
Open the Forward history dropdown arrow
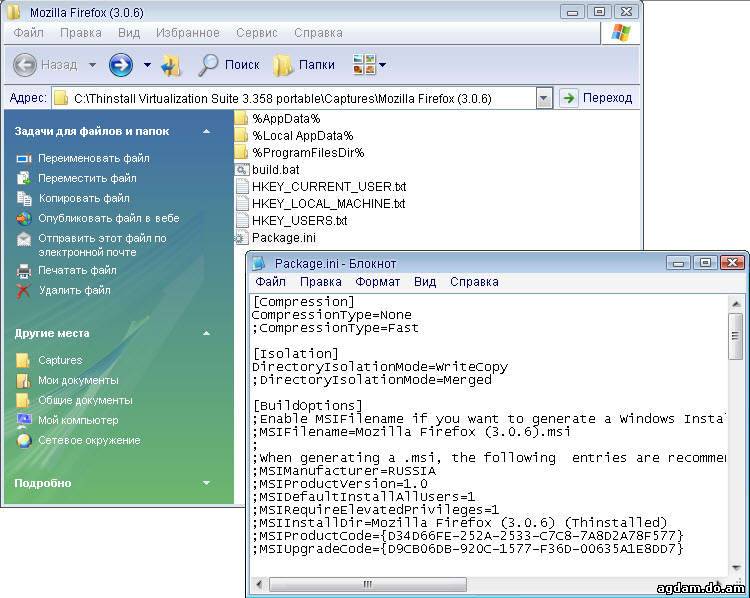pos(147,65)
